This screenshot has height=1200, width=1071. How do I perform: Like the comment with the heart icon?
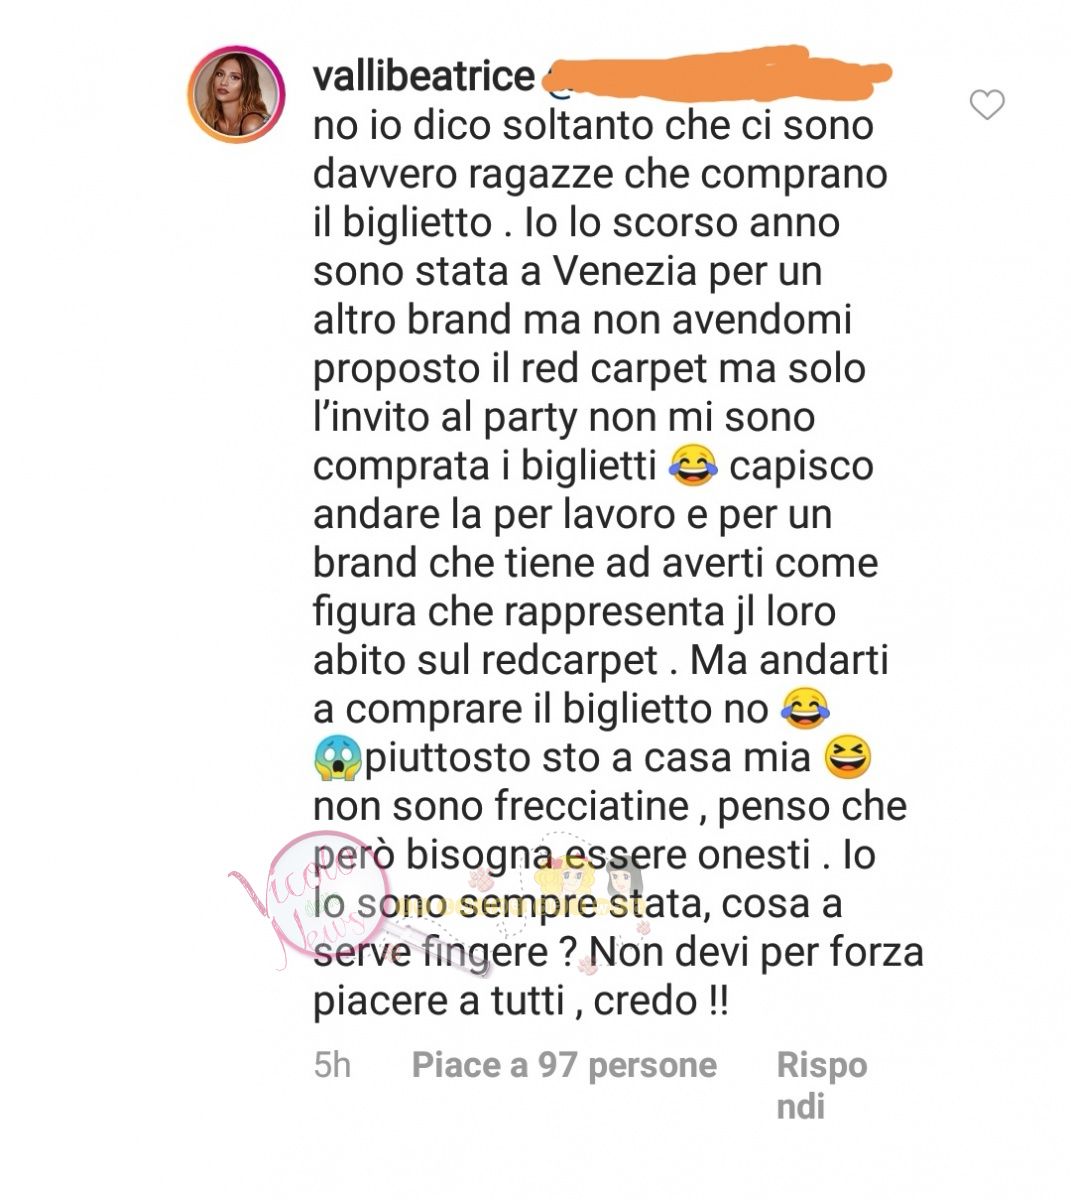pos(987,104)
